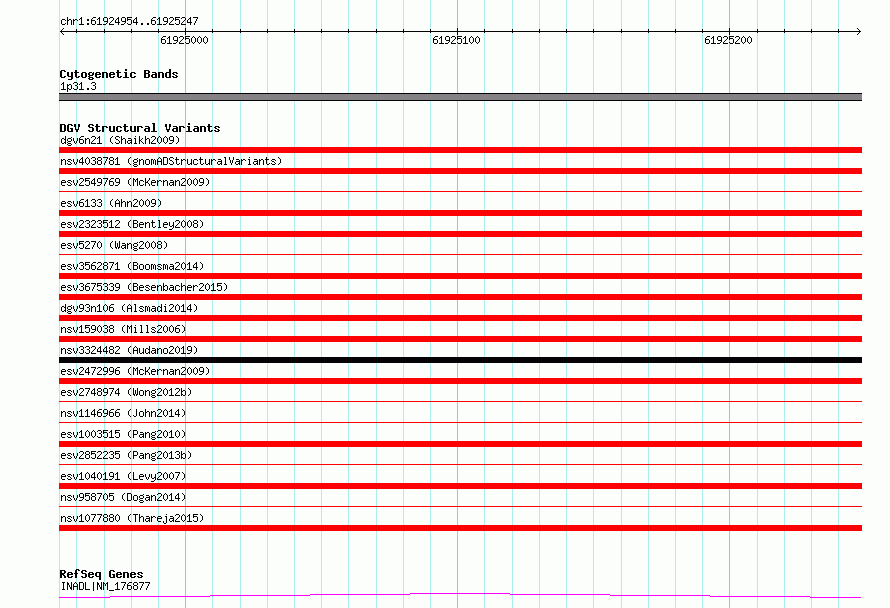Viewport: 890px width, 608px height.
Task: Open variant esv3675339 (Besenbacher2015)
Action: tap(144, 287)
